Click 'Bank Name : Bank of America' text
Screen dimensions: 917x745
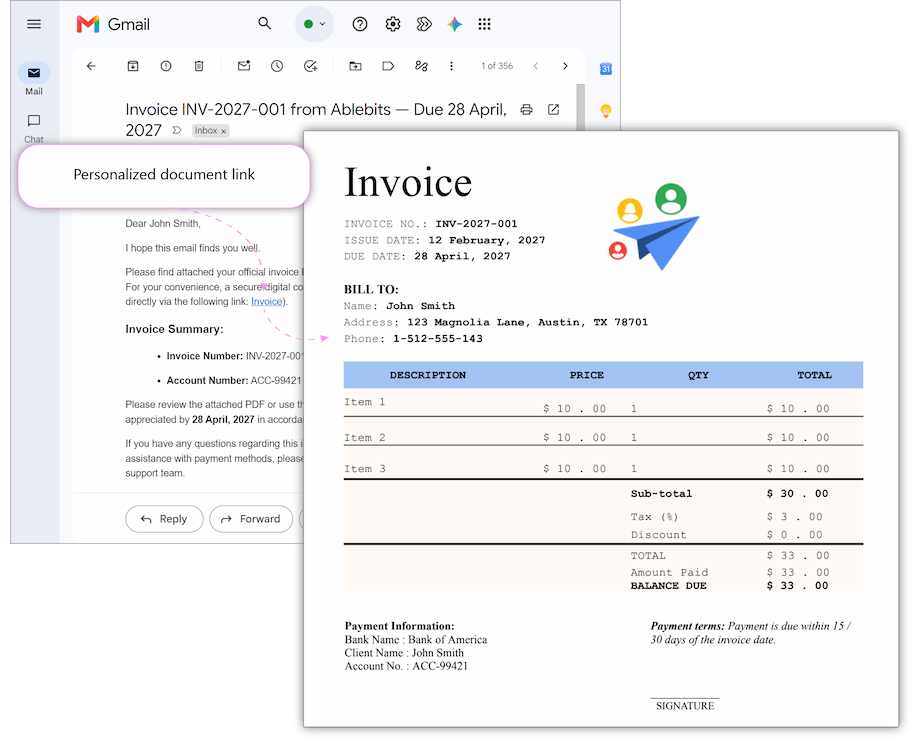click(x=416, y=640)
